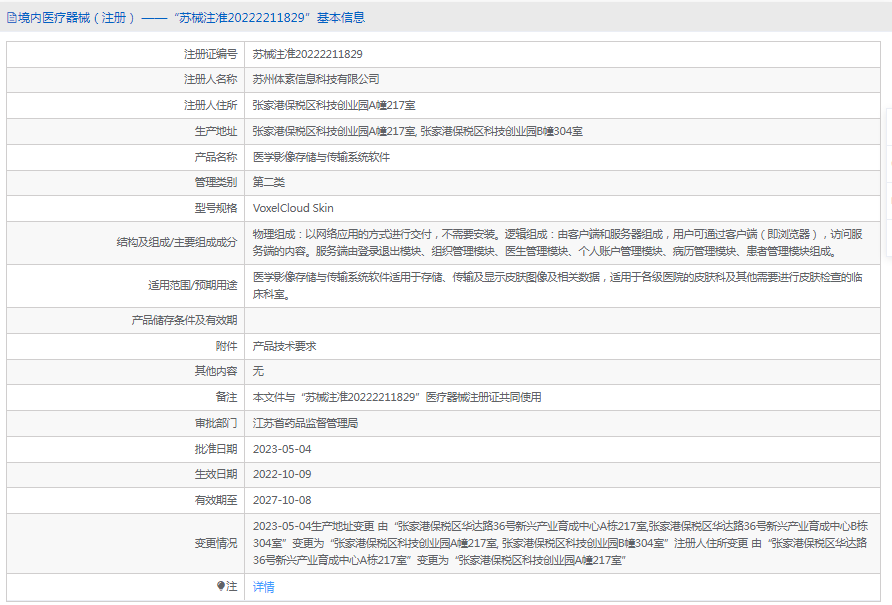The height and width of the screenshot is (605, 892).
Task: Select the 第二类 management class value
Action: coord(269,182)
